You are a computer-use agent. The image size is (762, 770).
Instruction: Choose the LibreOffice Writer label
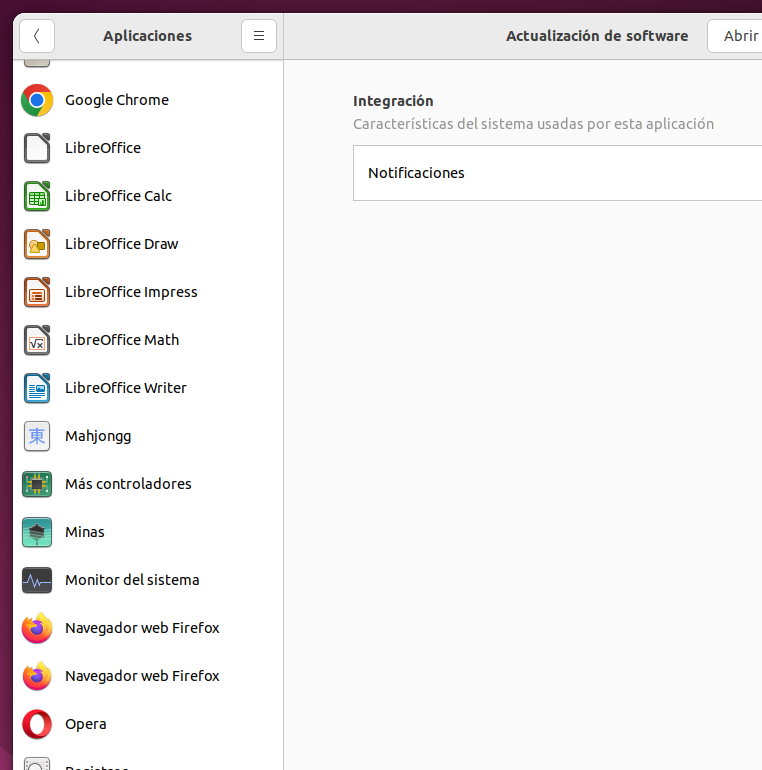click(126, 388)
